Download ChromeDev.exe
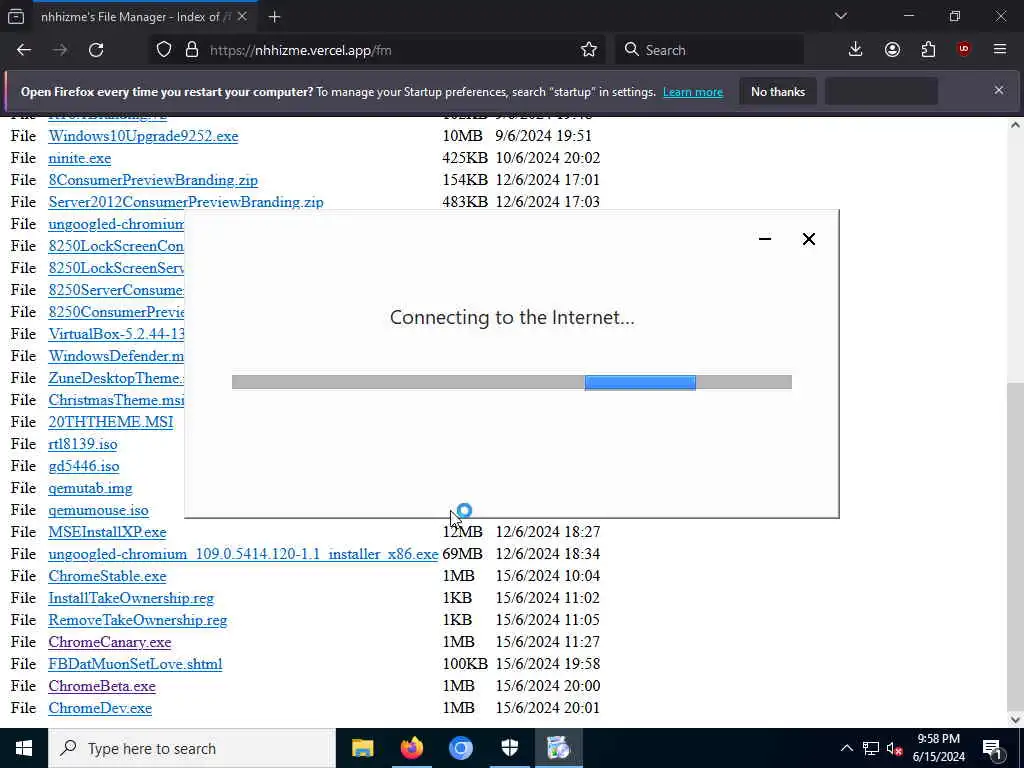This screenshot has width=1024, height=768. click(x=100, y=708)
